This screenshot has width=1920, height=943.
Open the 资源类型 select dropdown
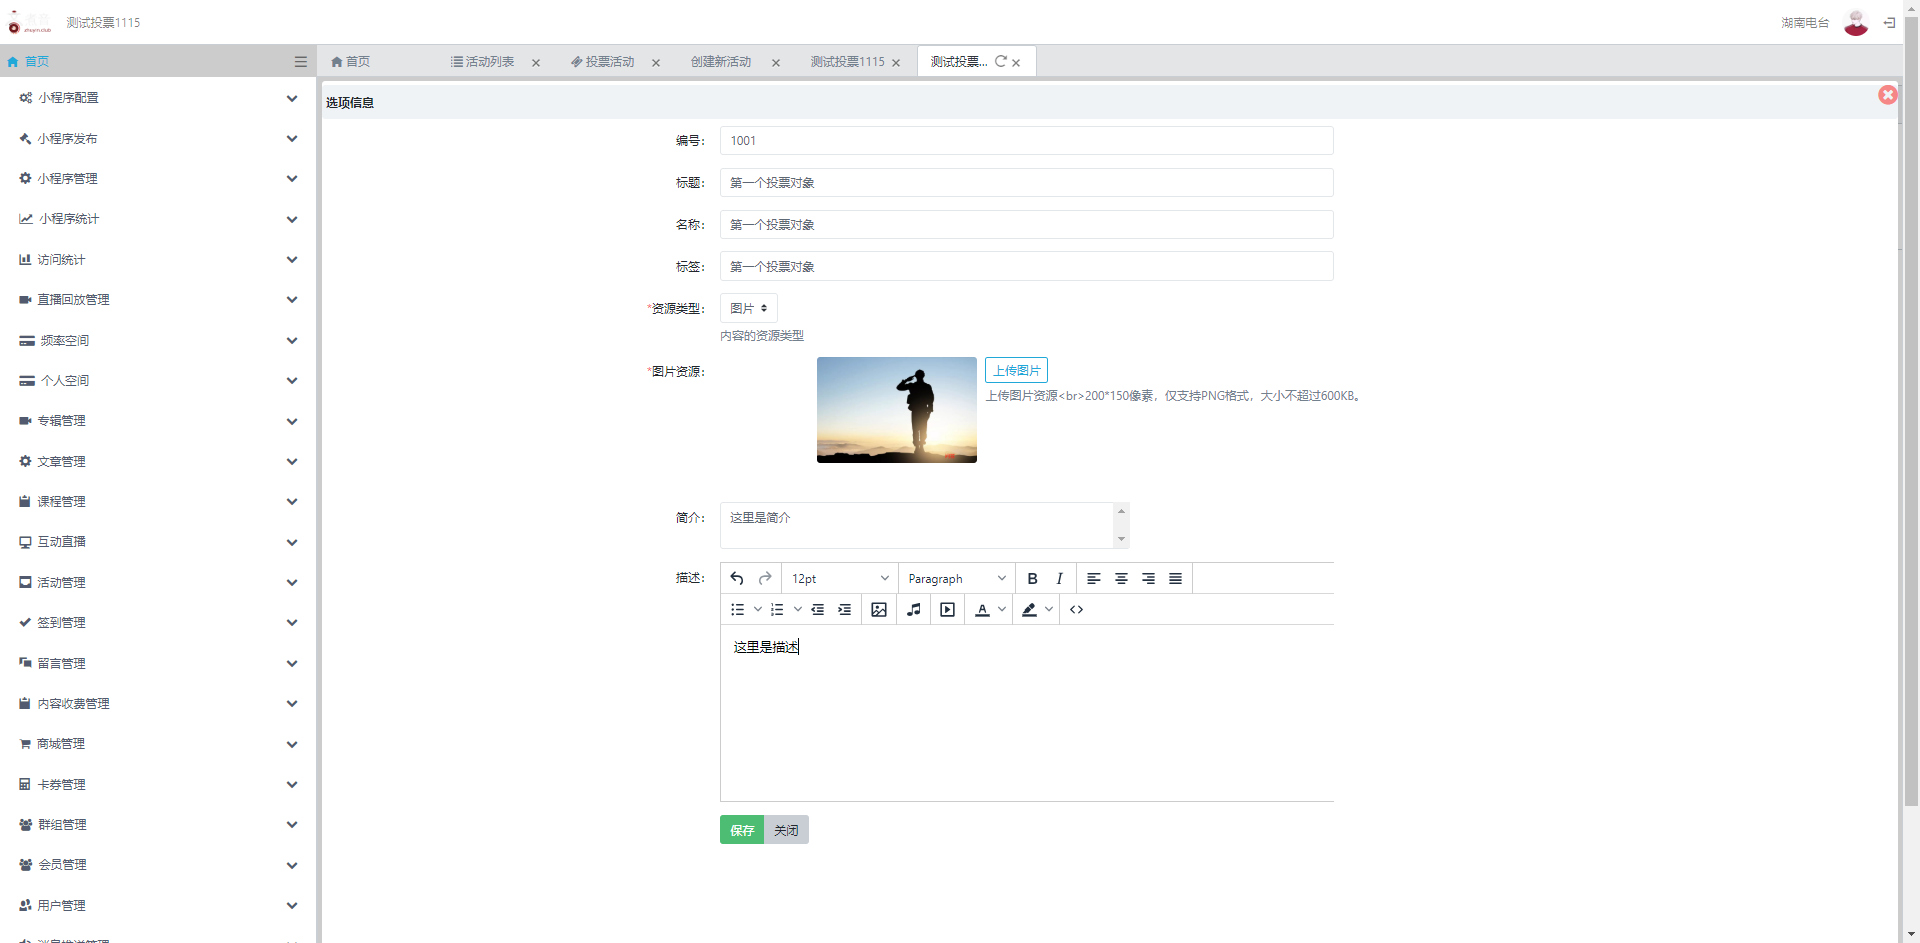pos(748,309)
